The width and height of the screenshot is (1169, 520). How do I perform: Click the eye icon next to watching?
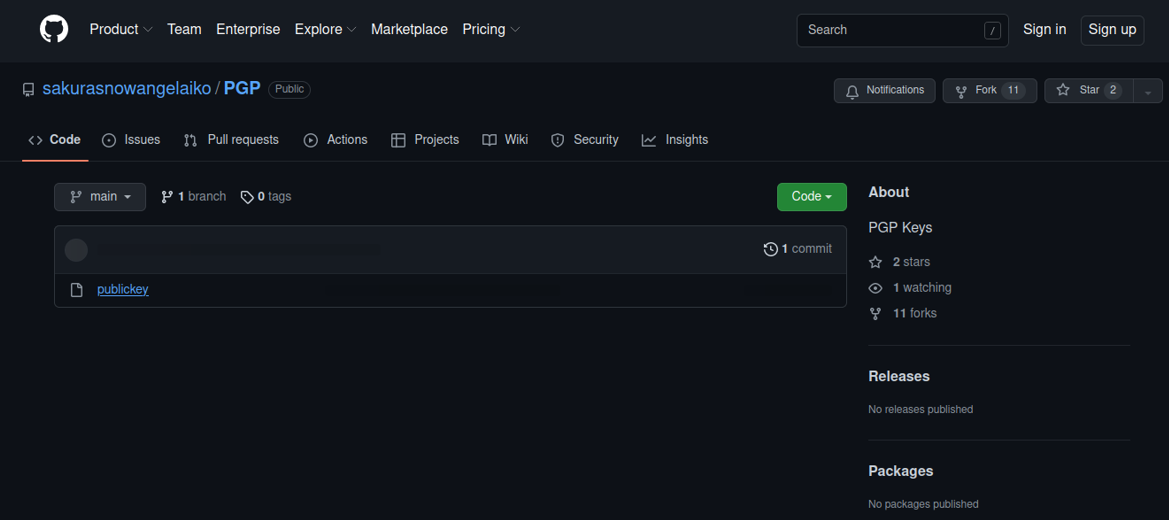coord(875,288)
